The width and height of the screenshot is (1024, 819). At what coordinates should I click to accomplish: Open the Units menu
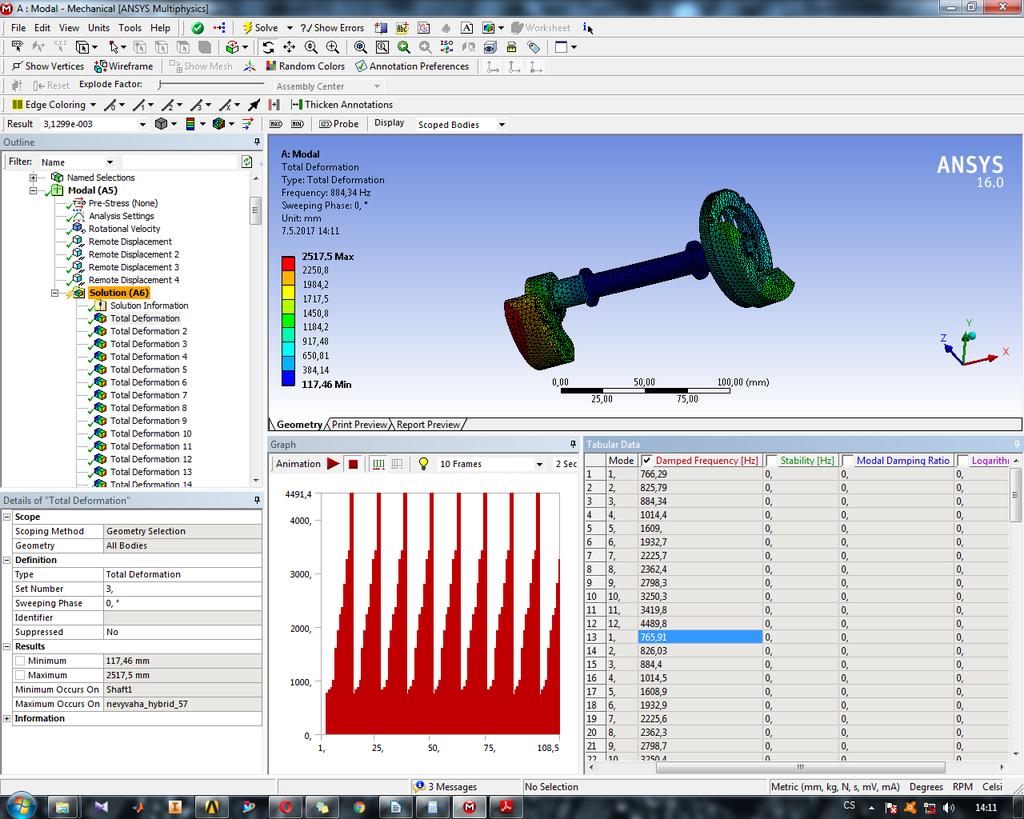[x=99, y=27]
